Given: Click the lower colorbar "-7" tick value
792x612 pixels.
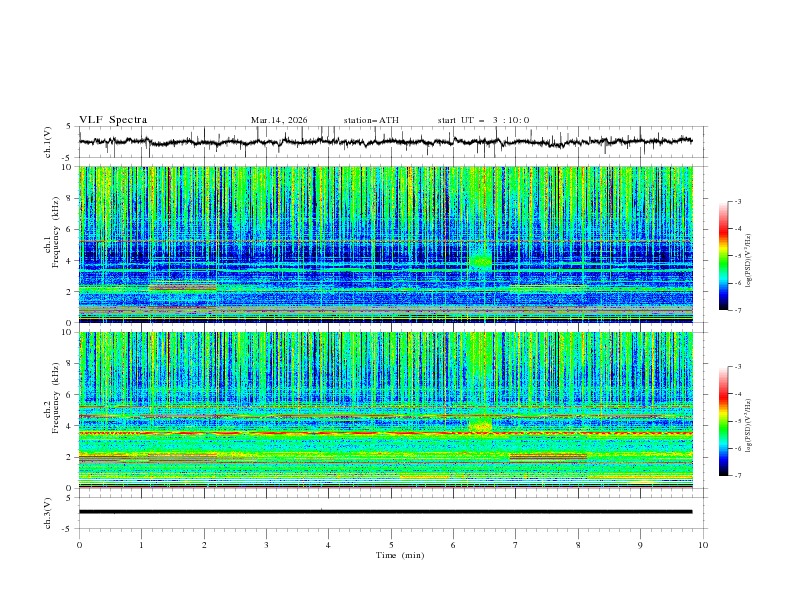Looking at the screenshot, I should (738, 476).
